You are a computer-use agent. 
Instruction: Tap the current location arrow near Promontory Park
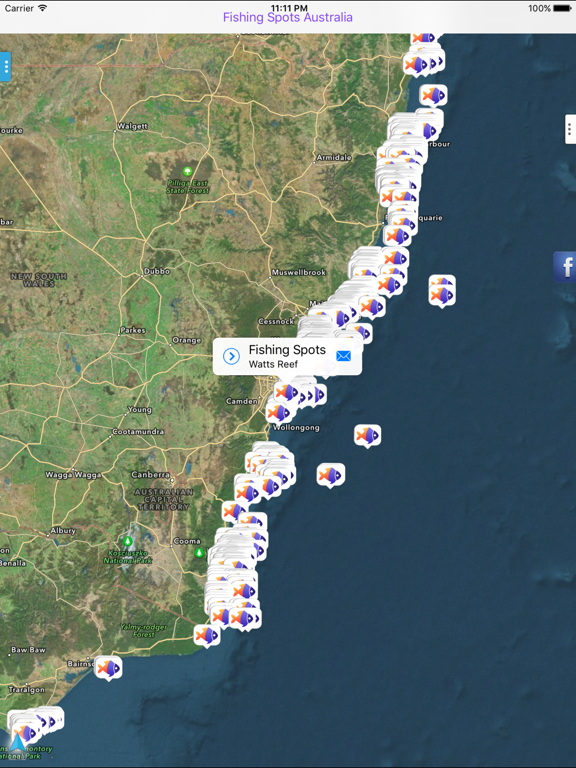click(18, 743)
